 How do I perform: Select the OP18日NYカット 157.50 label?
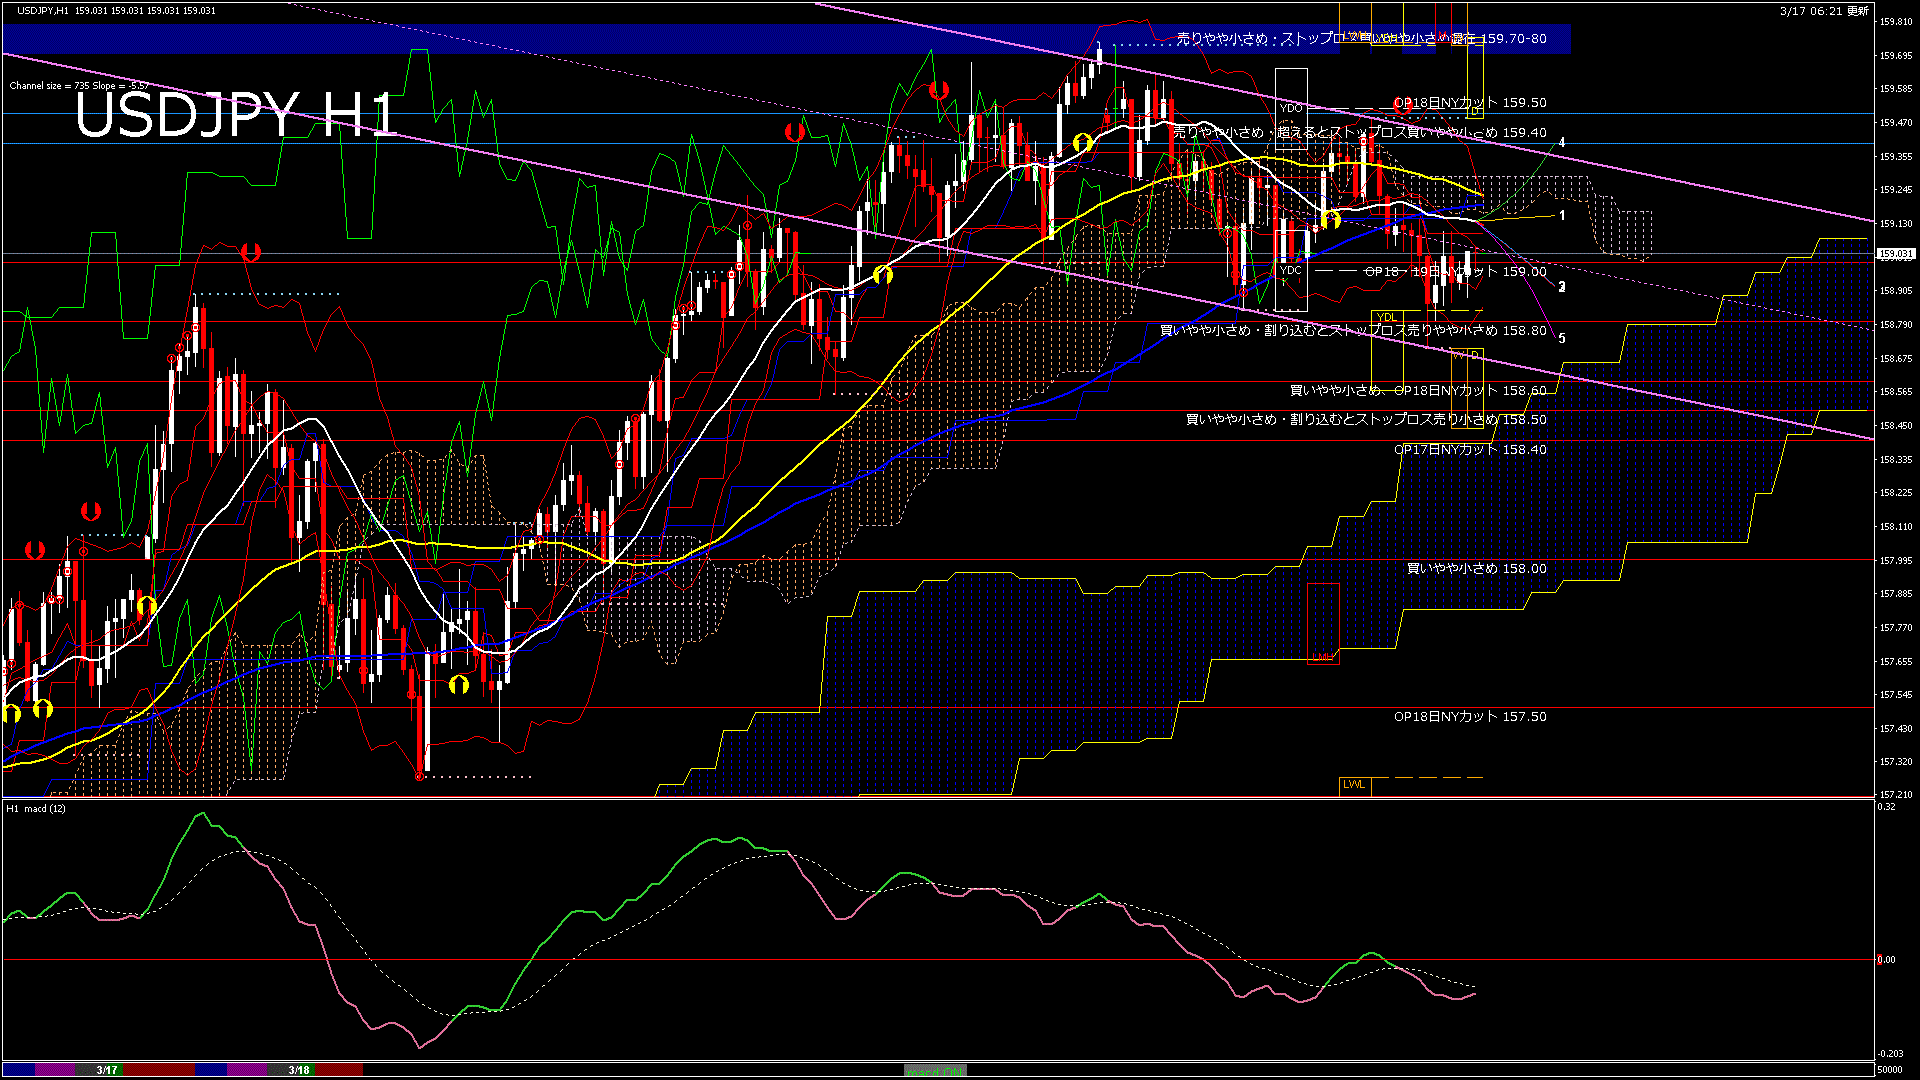1470,717
